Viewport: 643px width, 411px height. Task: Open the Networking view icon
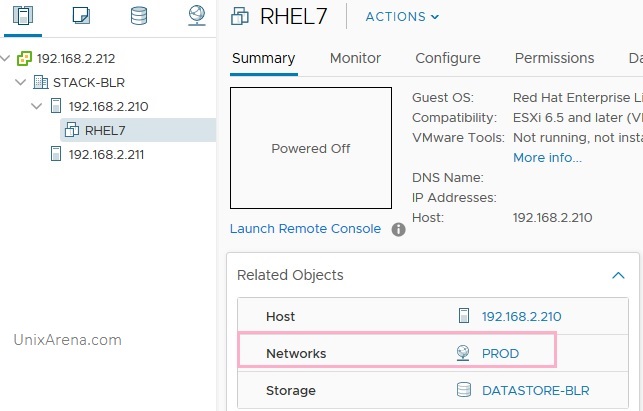(197, 15)
